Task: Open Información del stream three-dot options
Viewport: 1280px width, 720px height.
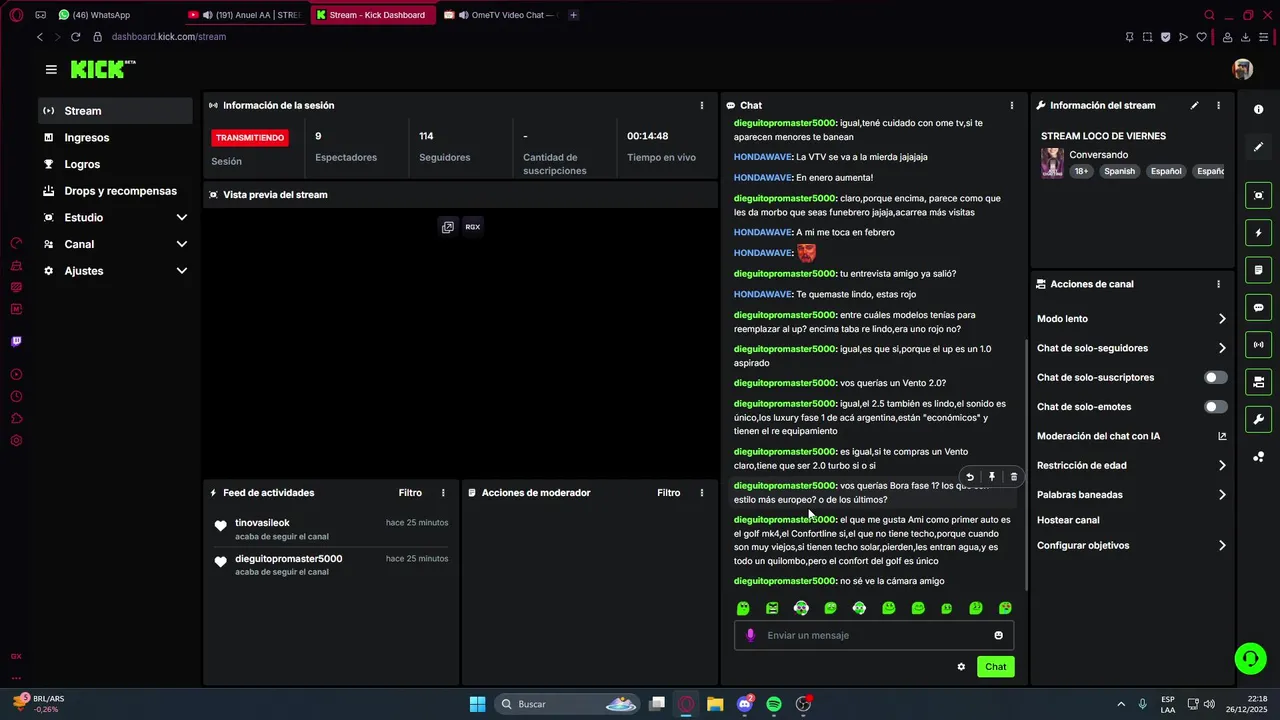Action: coord(1218,105)
